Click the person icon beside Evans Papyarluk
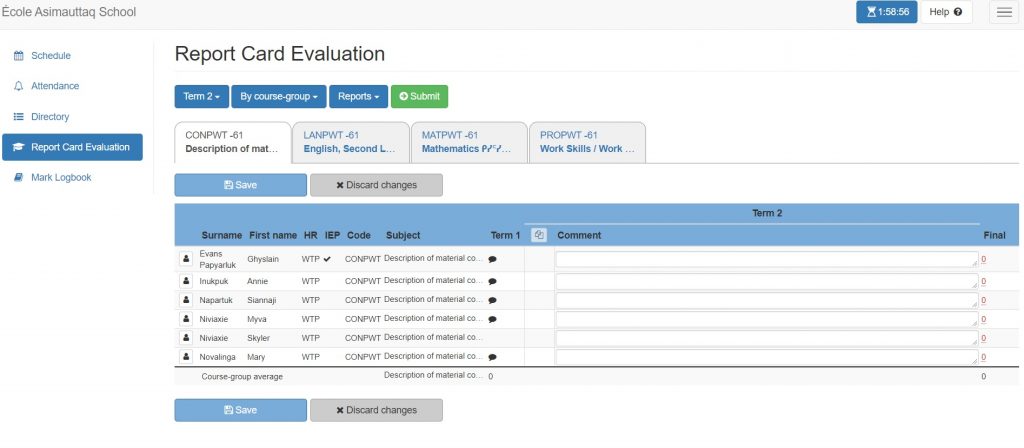The image size is (1024, 448). (x=186, y=259)
